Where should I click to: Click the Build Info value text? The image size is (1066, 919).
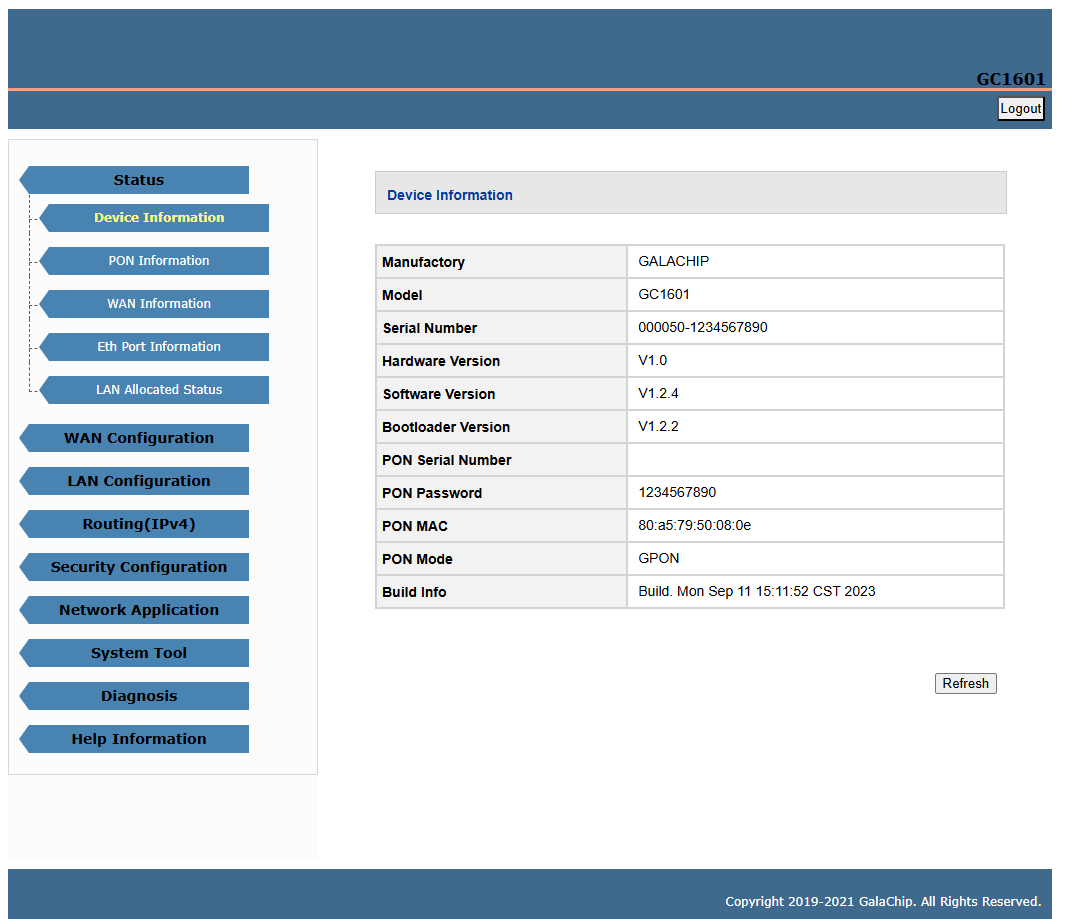pyautogui.click(x=756, y=591)
